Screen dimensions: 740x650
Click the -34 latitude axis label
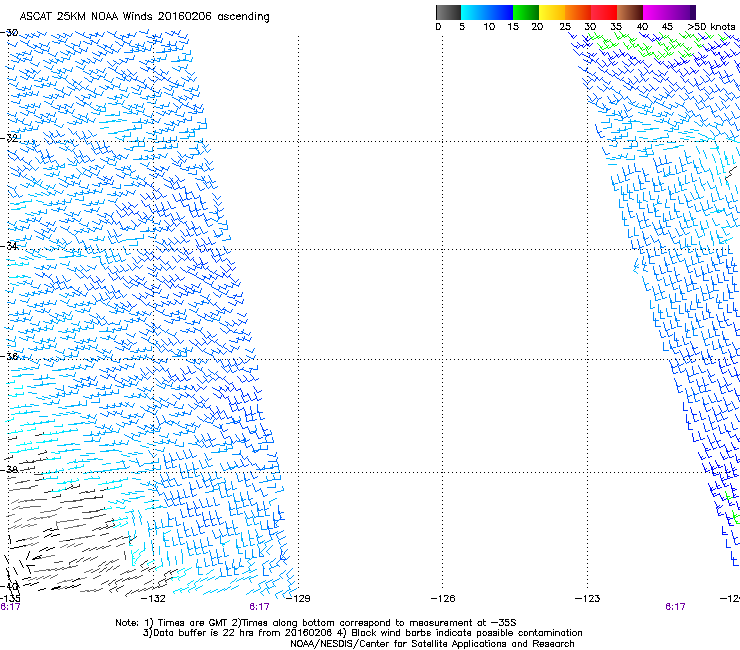[x=9, y=246]
